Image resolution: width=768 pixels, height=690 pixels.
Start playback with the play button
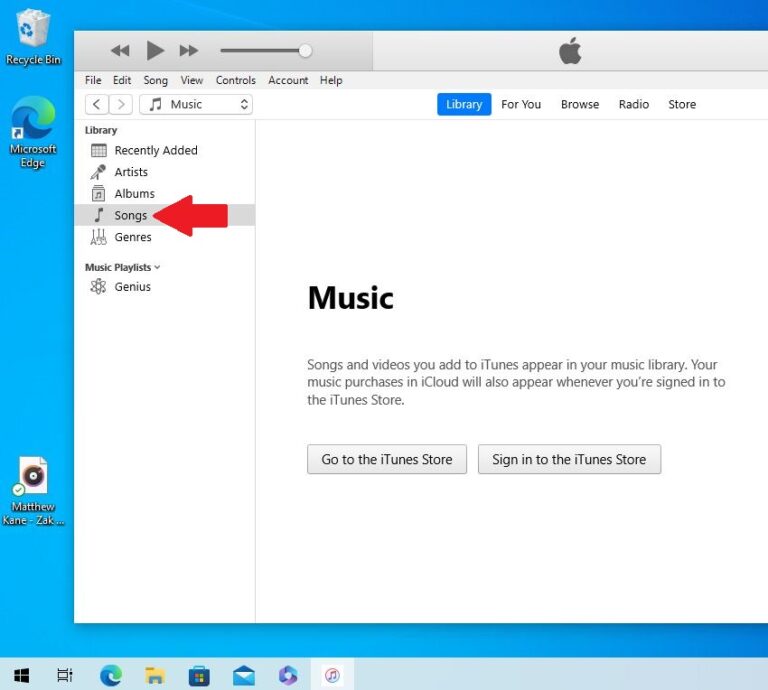(x=155, y=50)
